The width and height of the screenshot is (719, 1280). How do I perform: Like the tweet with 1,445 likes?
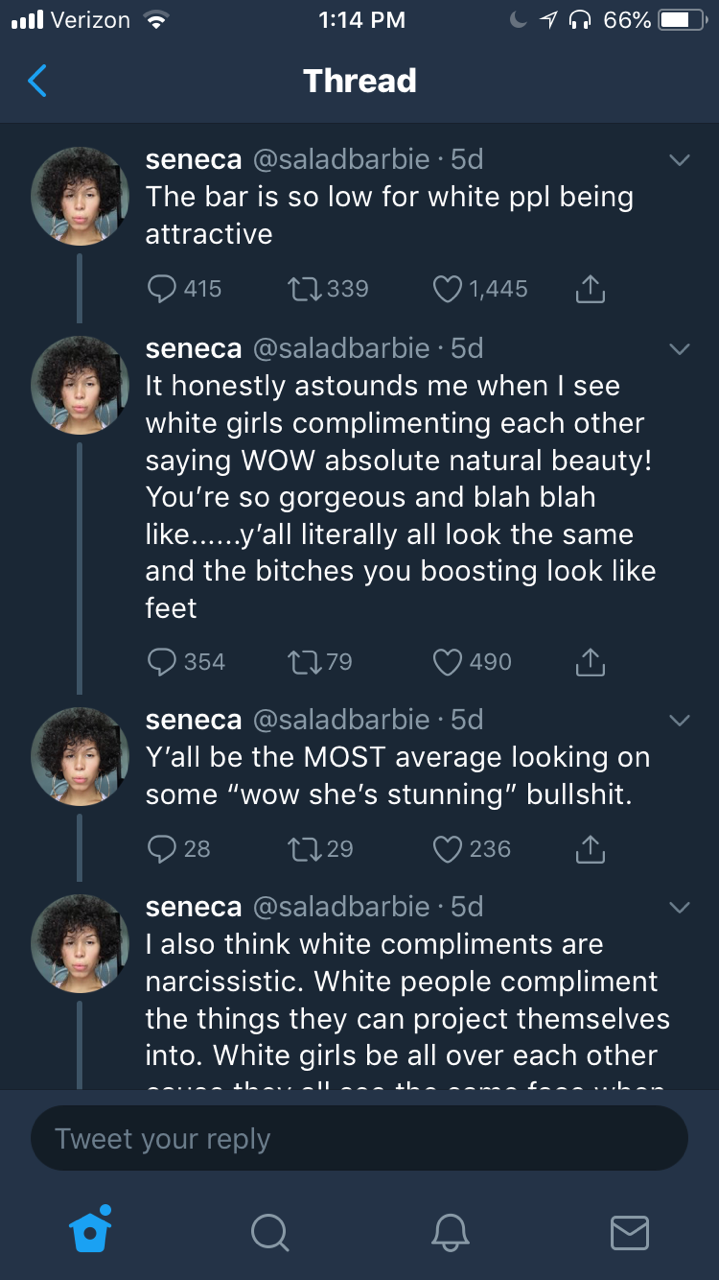pyautogui.click(x=447, y=289)
